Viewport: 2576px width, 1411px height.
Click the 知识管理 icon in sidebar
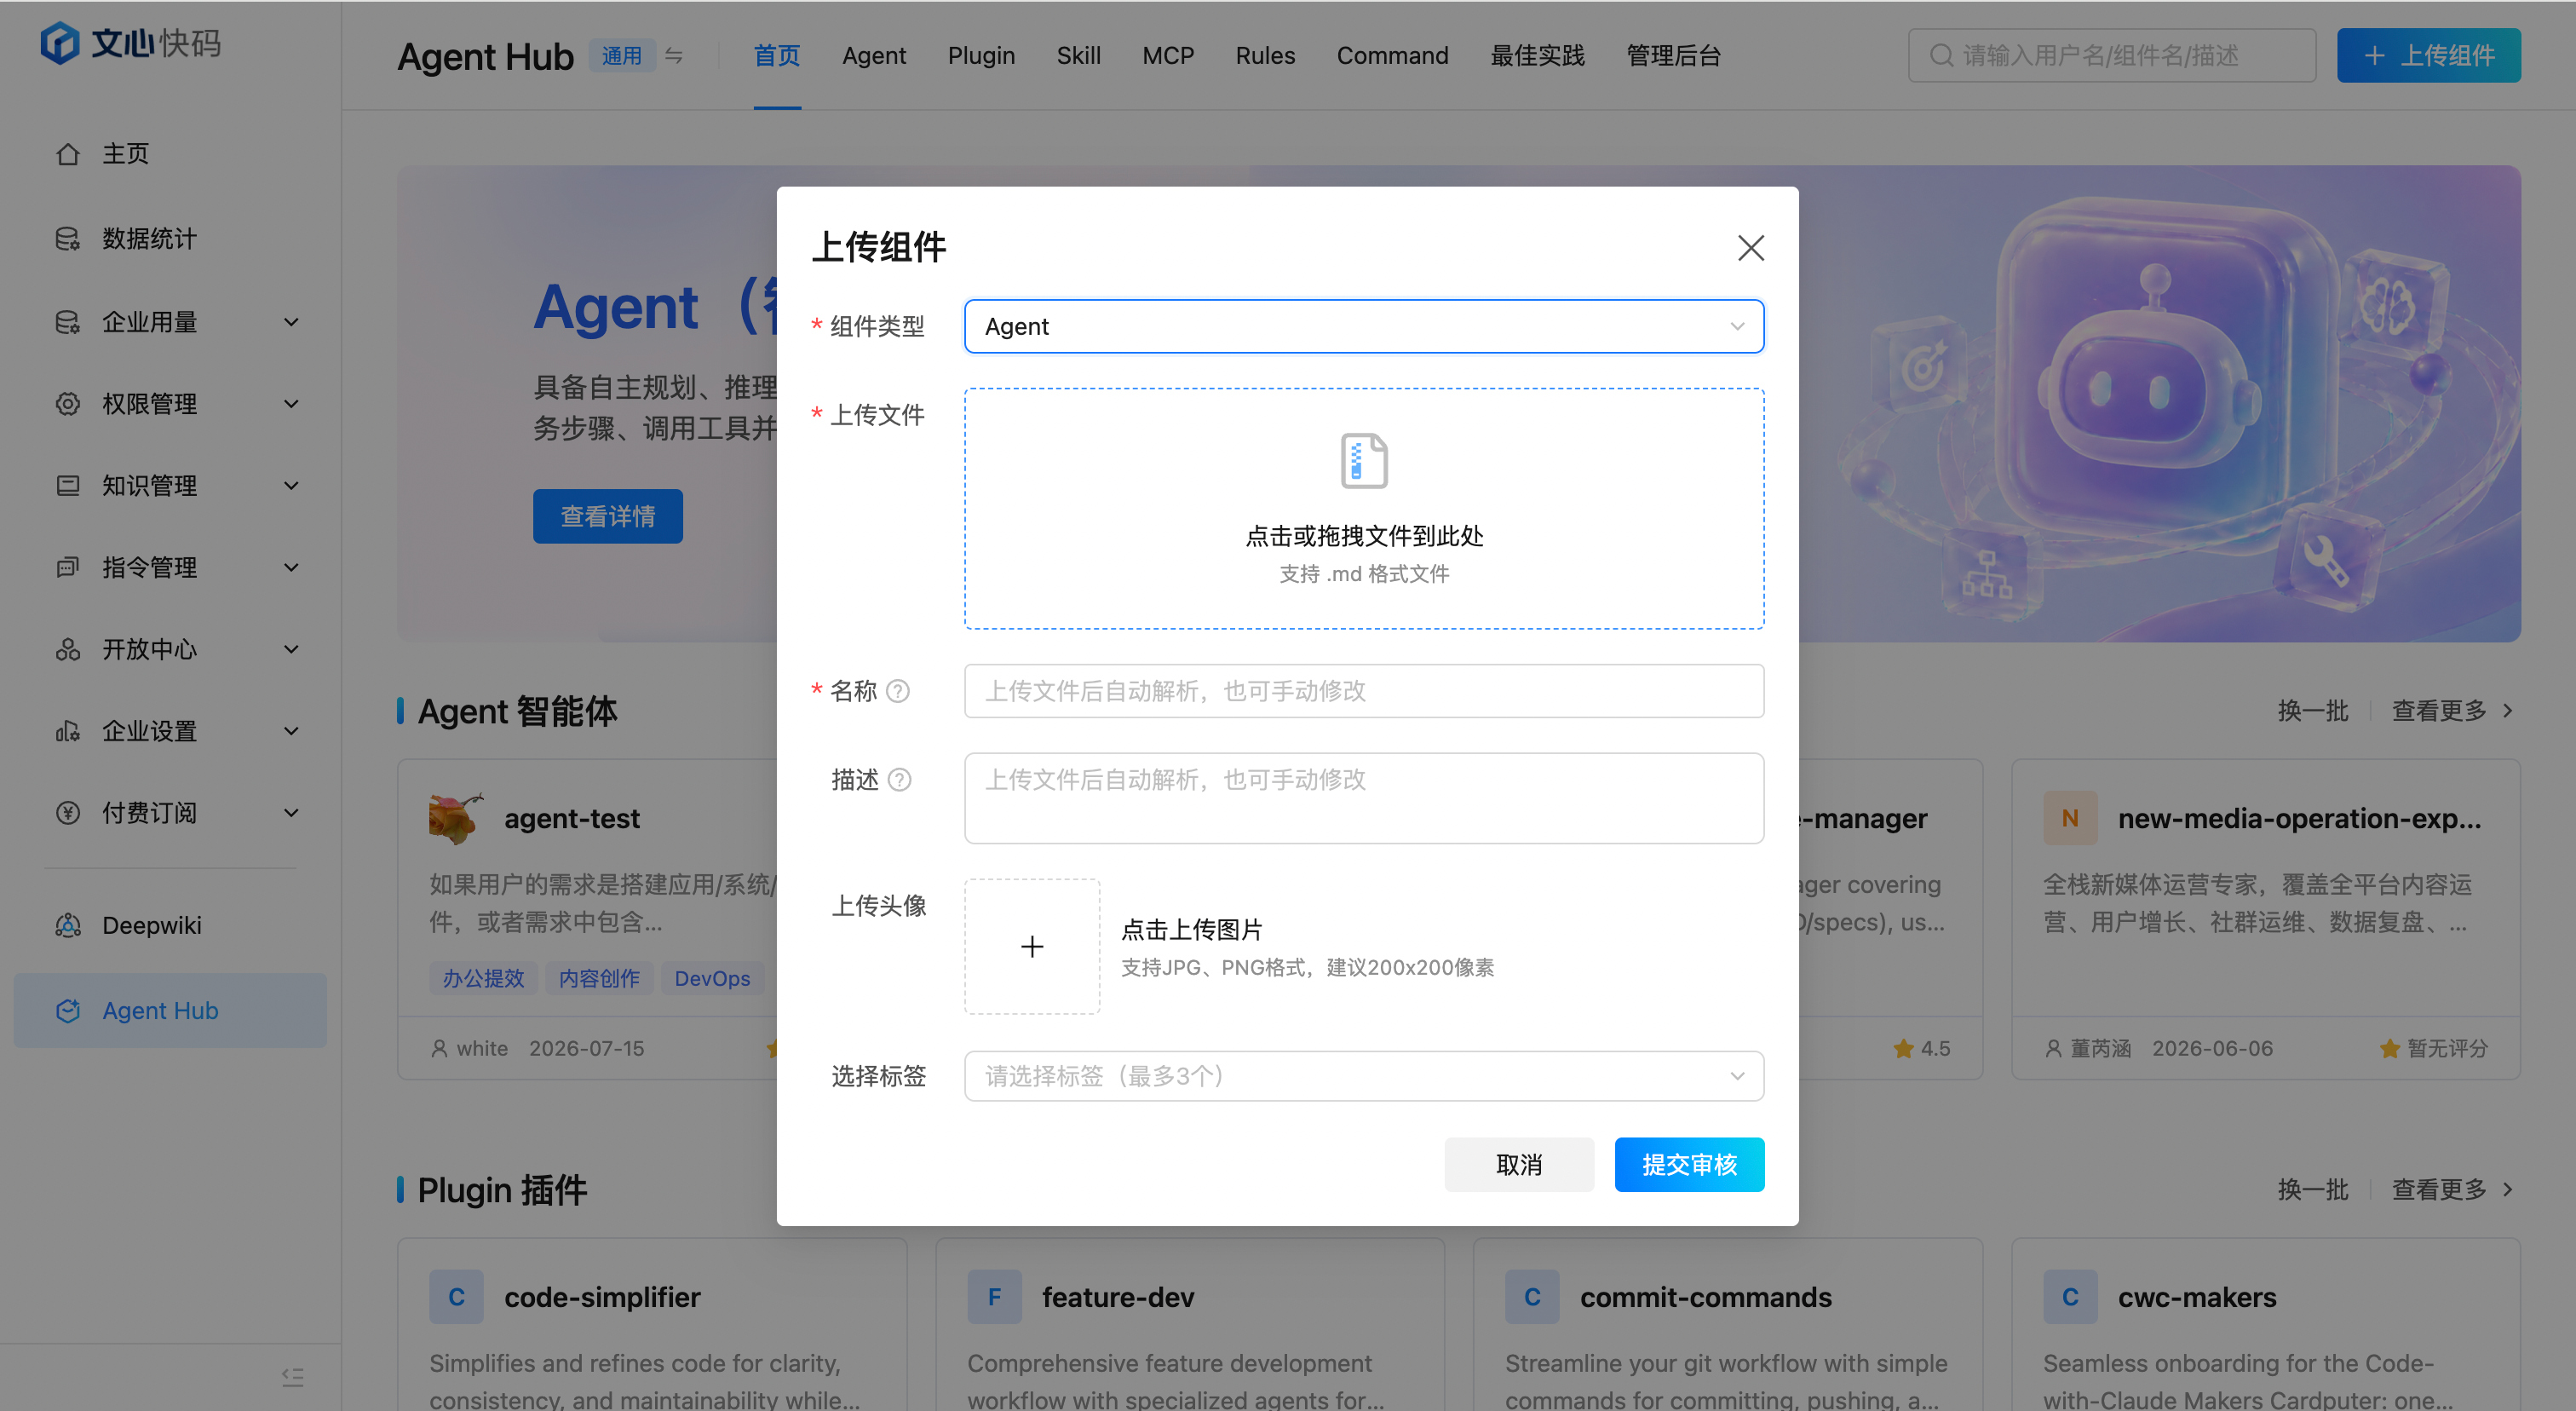(x=68, y=486)
